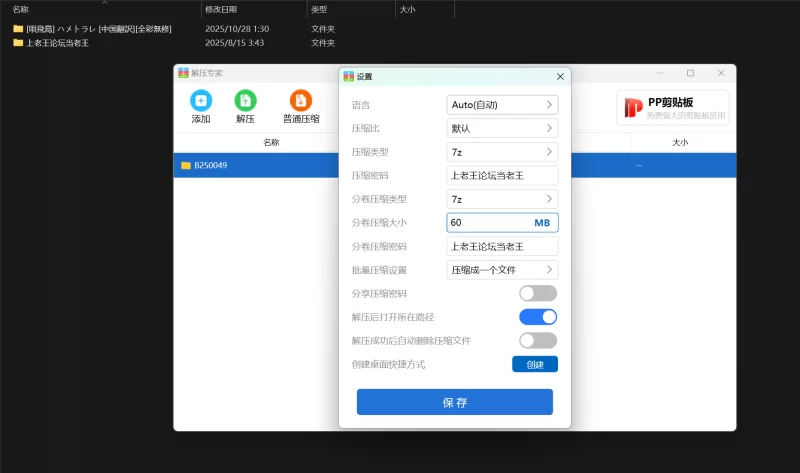Viewport: 800px width, 473px height.
Task: Open the 语言 Auto(自动) dropdown
Action: coord(502,104)
